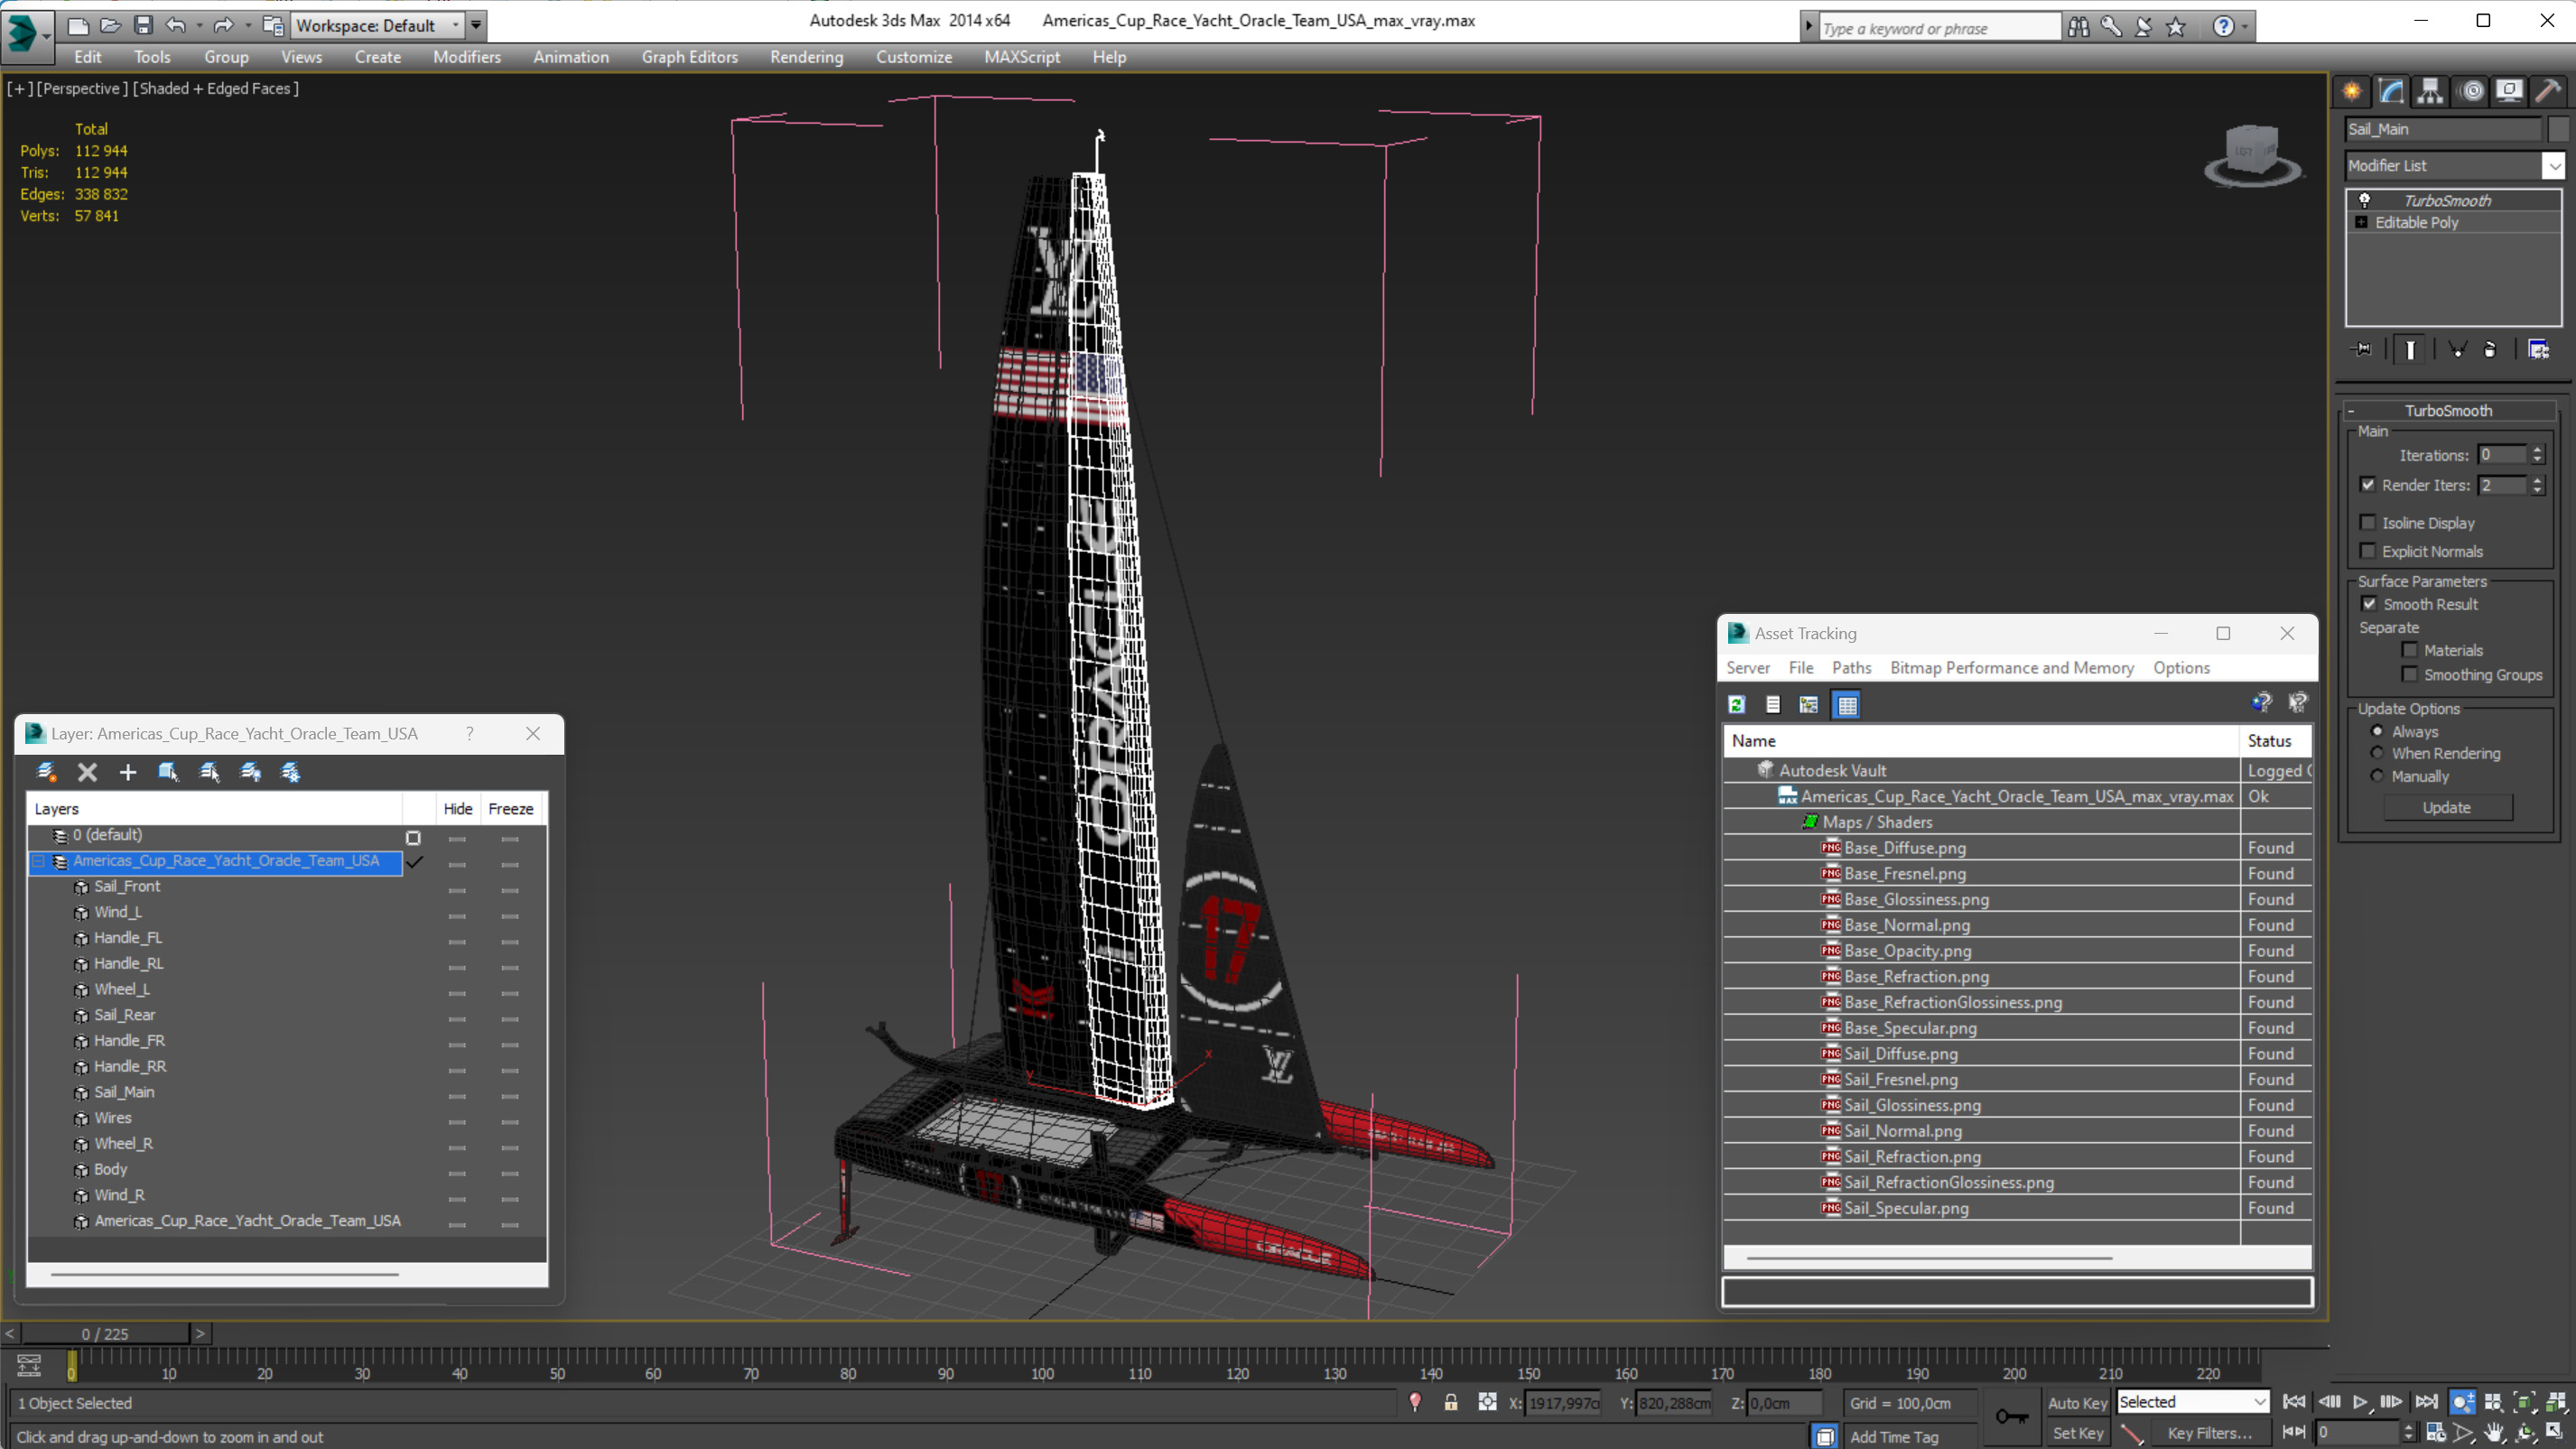Enable Isoline Display checkbox

(x=2367, y=523)
